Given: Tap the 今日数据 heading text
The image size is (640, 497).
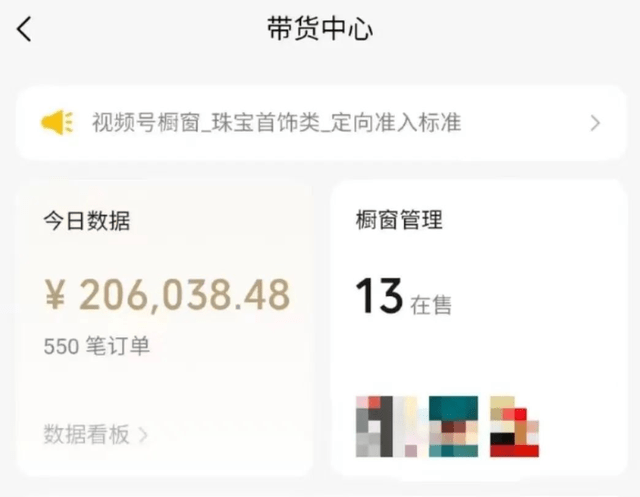Looking at the screenshot, I should pos(87,221).
